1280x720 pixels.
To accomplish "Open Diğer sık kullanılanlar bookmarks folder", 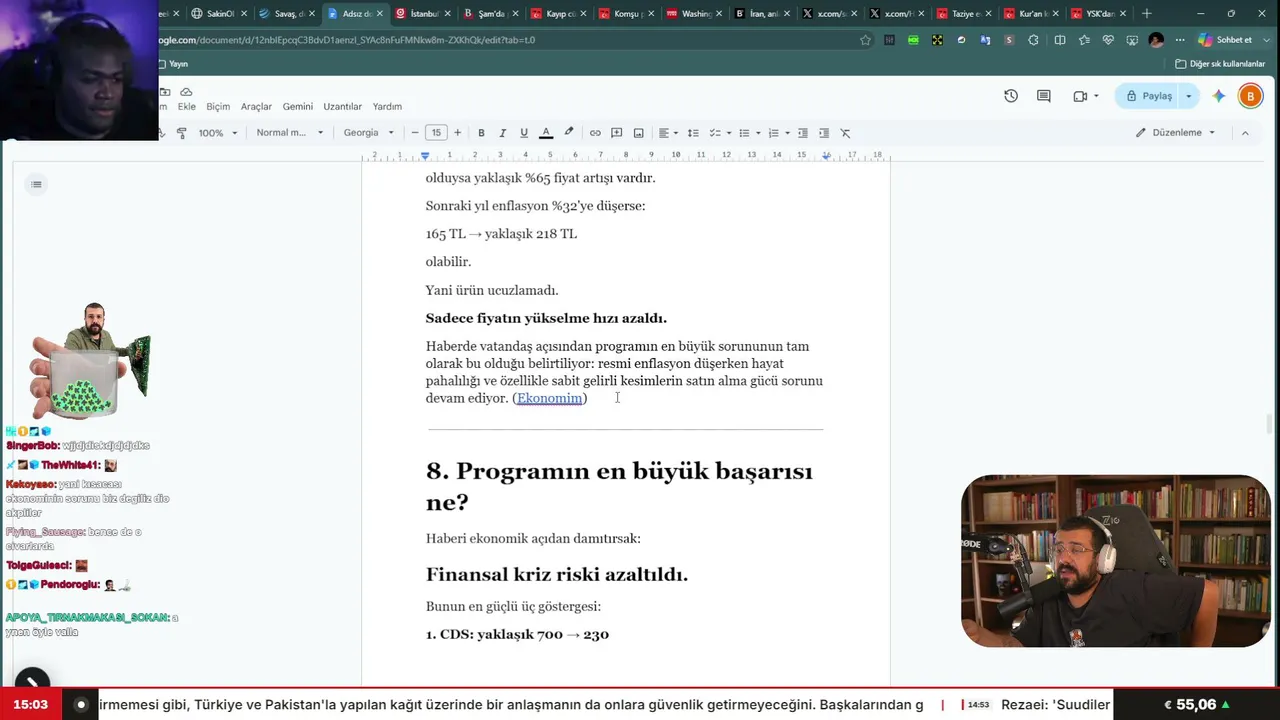I will (x=1220, y=64).
